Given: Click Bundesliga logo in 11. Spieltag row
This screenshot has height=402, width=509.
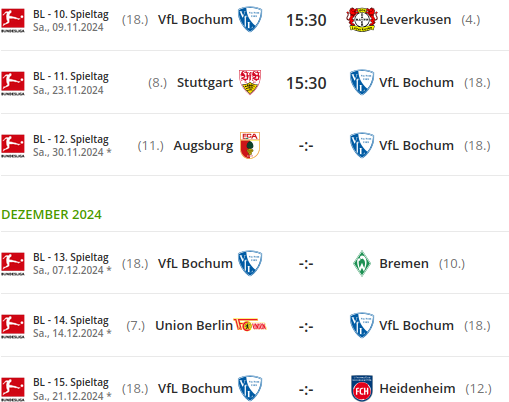Looking at the screenshot, I should tap(13, 83).
